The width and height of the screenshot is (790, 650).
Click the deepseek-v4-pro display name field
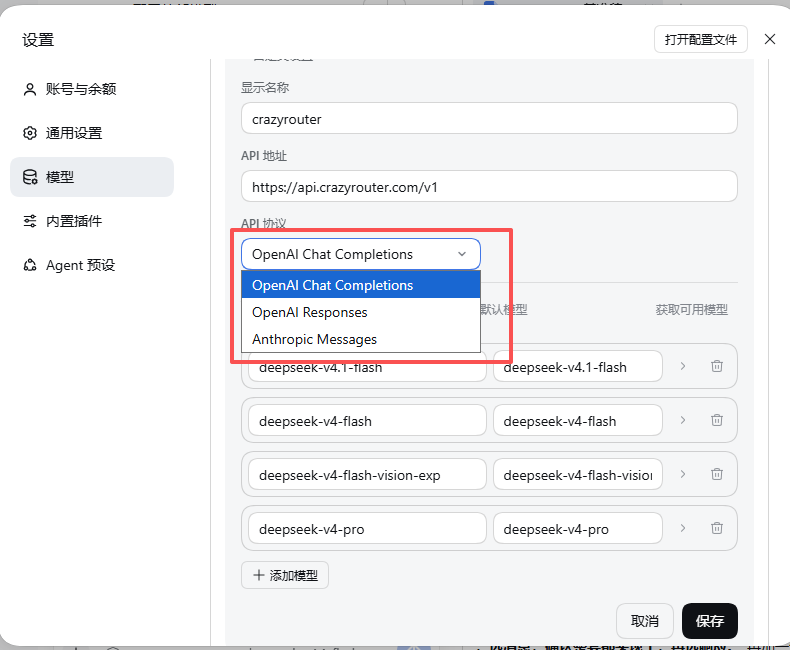(577, 529)
